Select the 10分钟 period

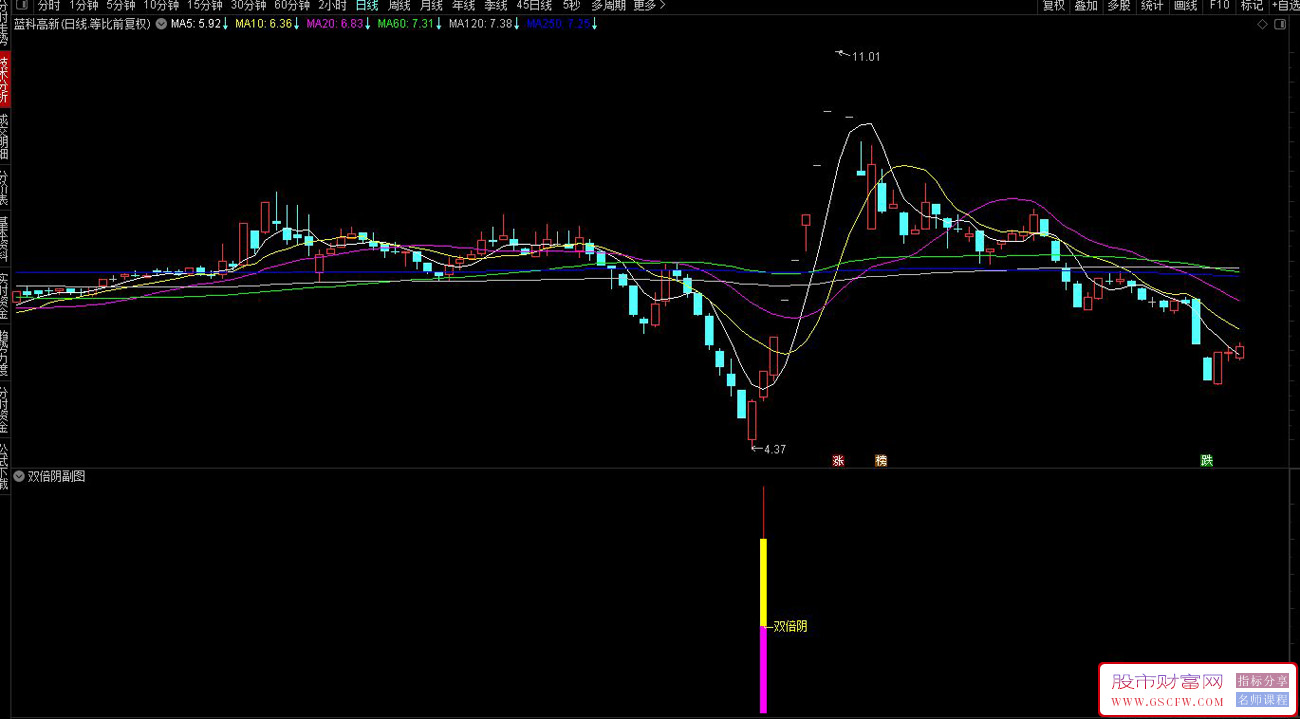(x=161, y=5)
